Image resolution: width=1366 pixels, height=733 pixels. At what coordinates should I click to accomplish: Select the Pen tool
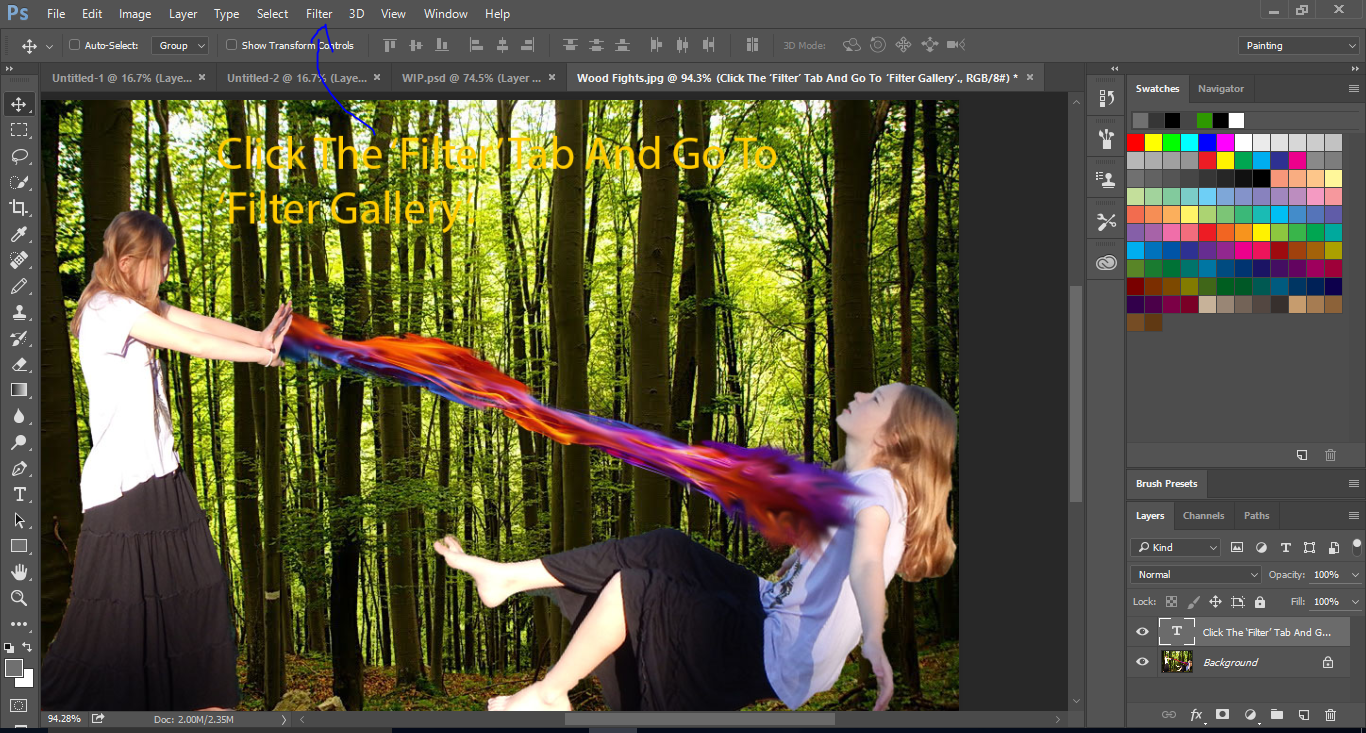click(x=19, y=468)
